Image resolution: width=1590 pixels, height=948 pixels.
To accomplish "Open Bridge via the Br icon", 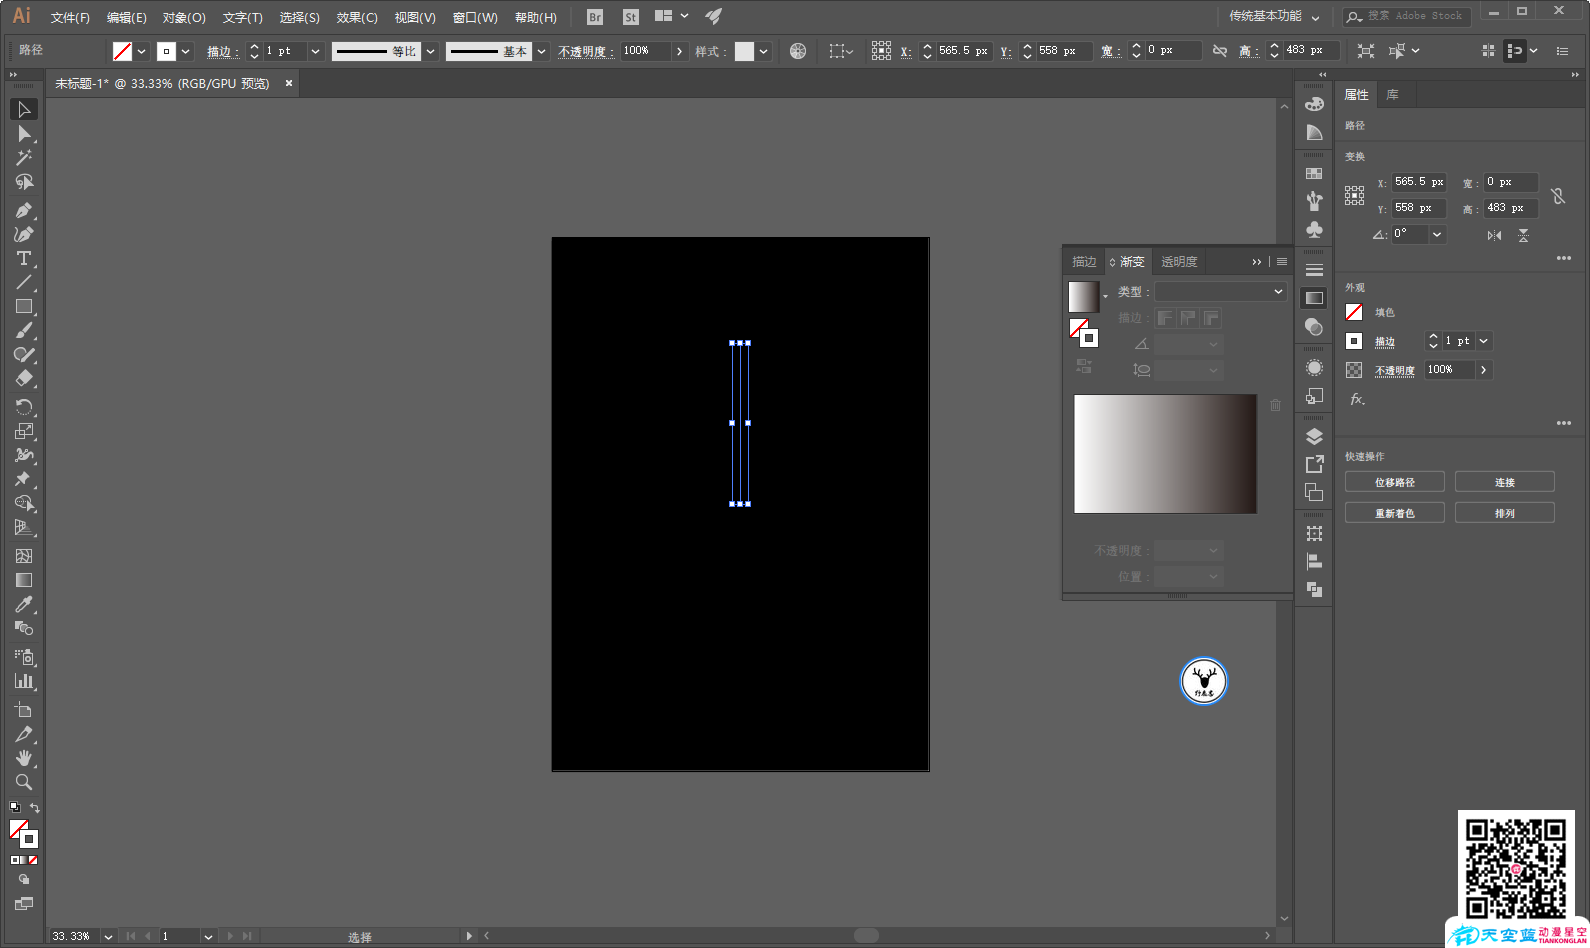I will [x=595, y=17].
